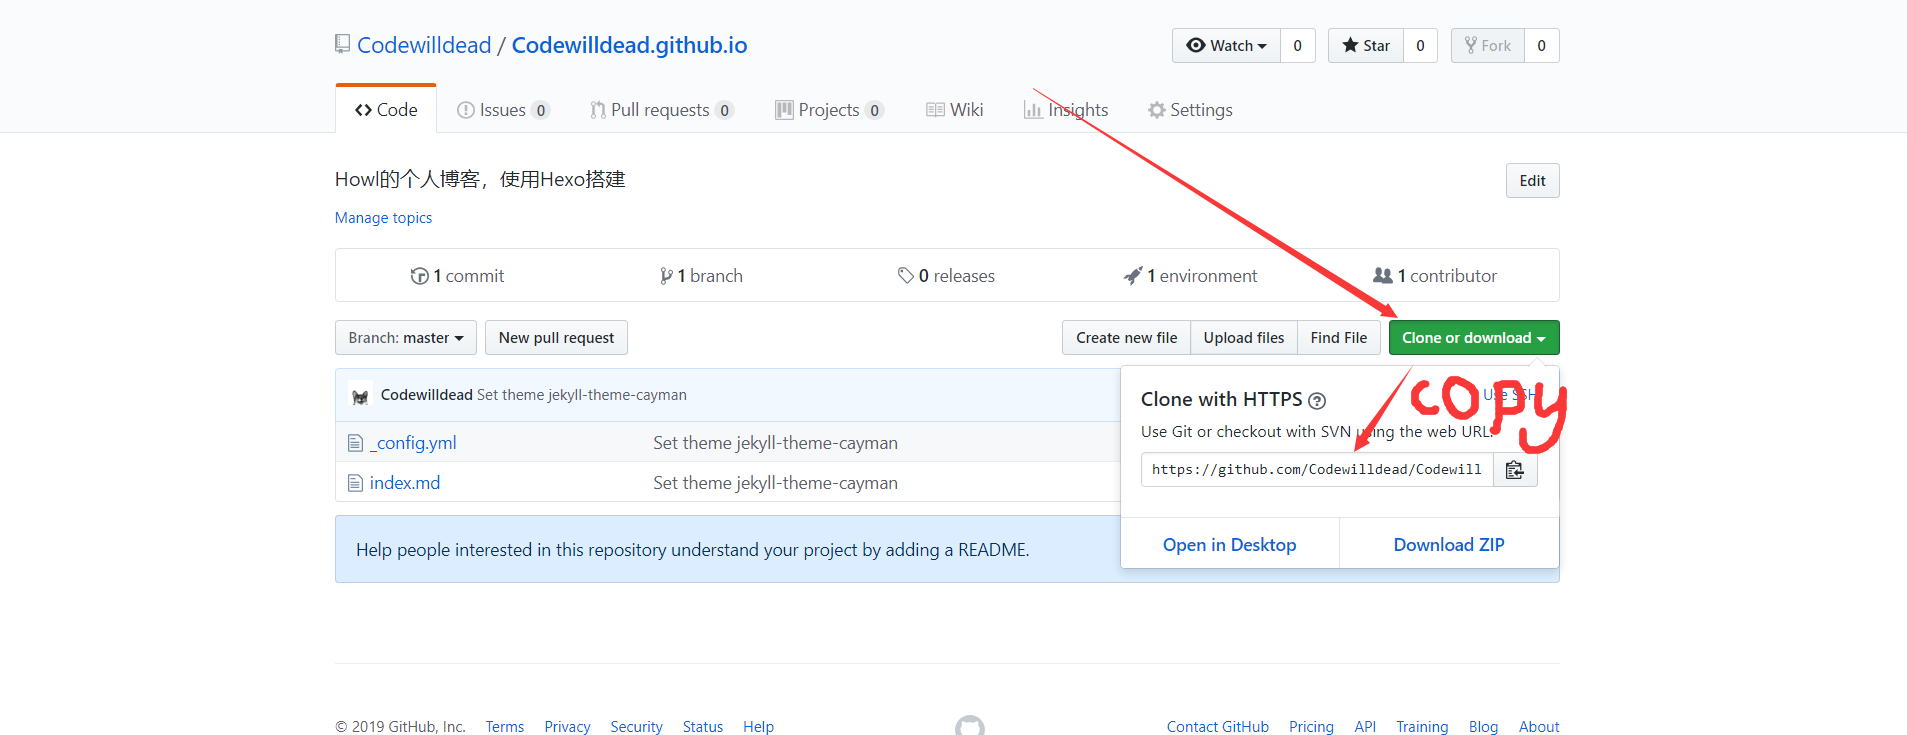Open the Issues tab
The width and height of the screenshot is (1907, 735).
(503, 110)
